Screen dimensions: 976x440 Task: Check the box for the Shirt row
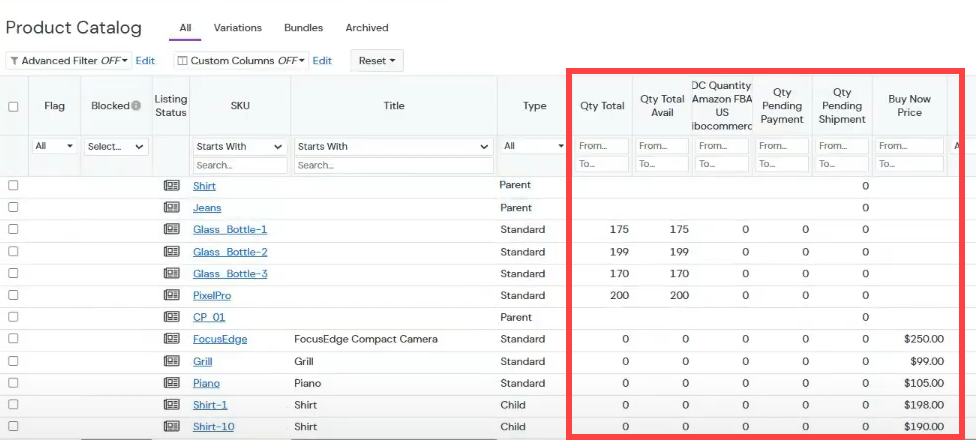click(13, 185)
